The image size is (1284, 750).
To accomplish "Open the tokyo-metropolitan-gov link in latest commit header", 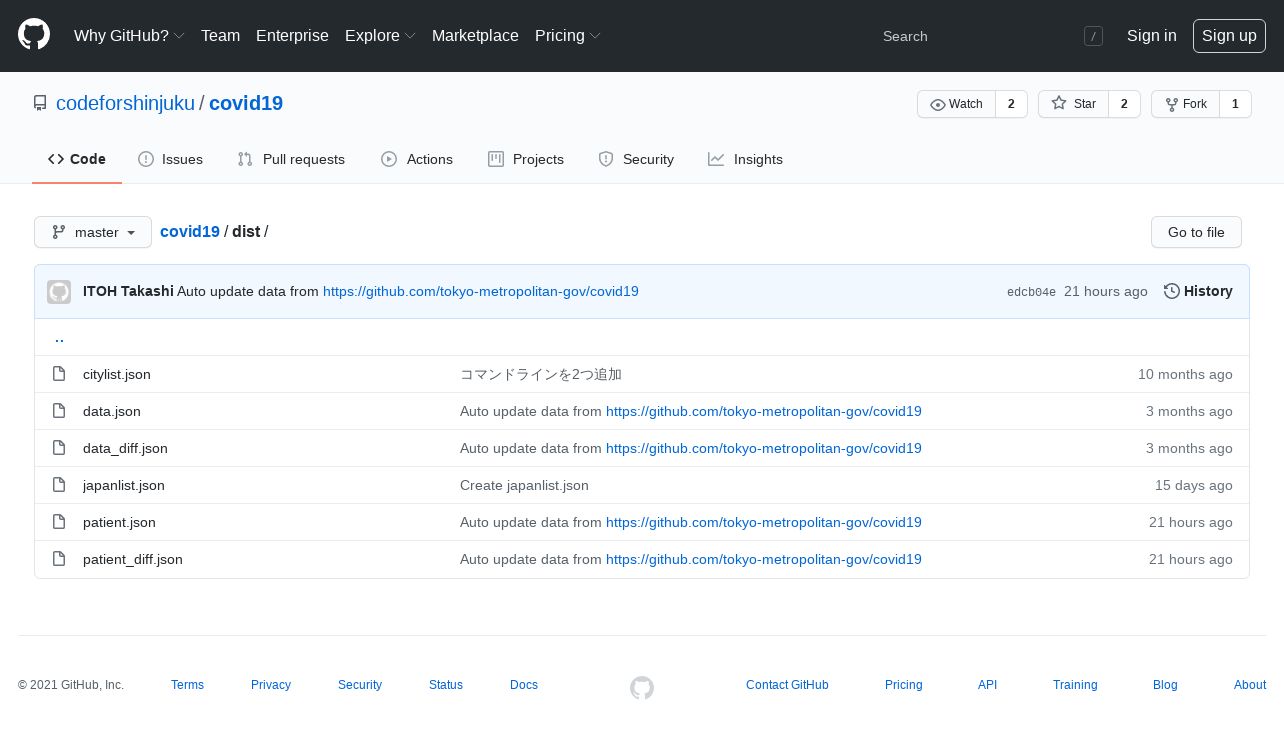I will pyautogui.click(x=481, y=292).
